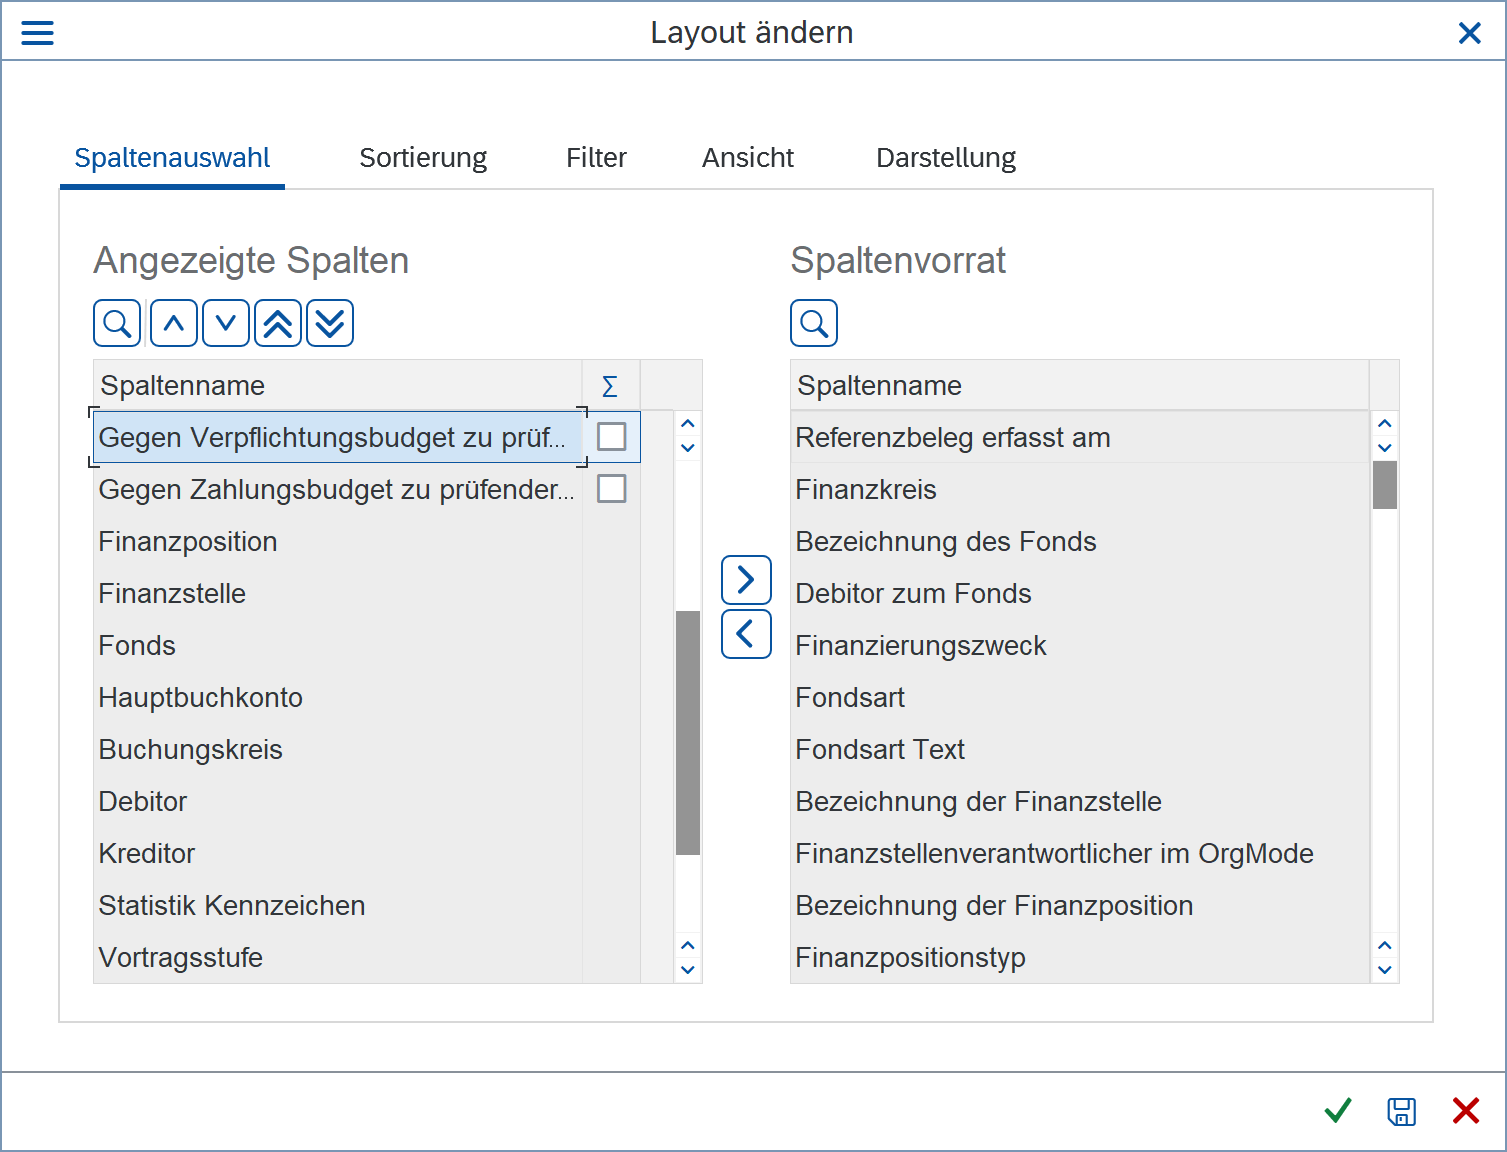
Task: Open the Filter tab
Action: [596, 158]
